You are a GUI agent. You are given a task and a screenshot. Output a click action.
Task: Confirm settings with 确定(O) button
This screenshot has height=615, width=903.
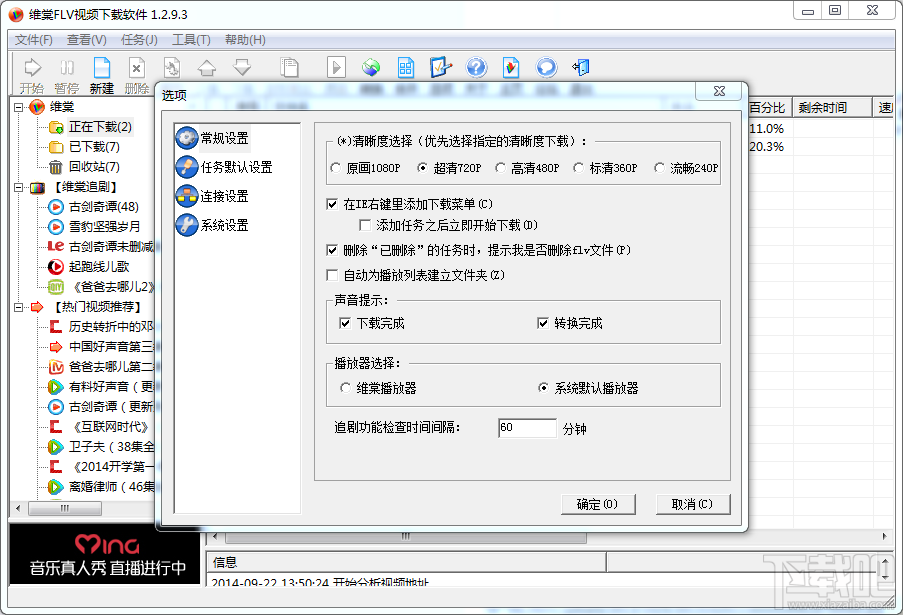[x=598, y=504]
